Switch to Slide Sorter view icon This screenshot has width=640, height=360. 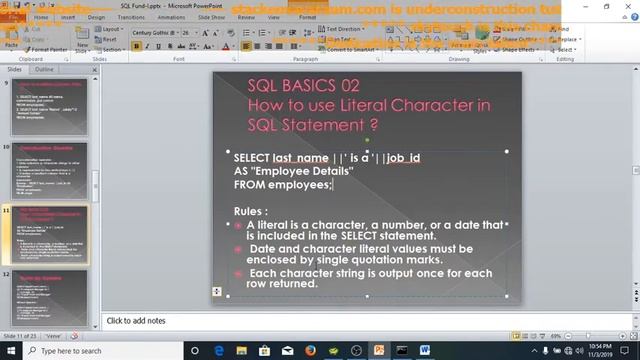[x=525, y=336]
